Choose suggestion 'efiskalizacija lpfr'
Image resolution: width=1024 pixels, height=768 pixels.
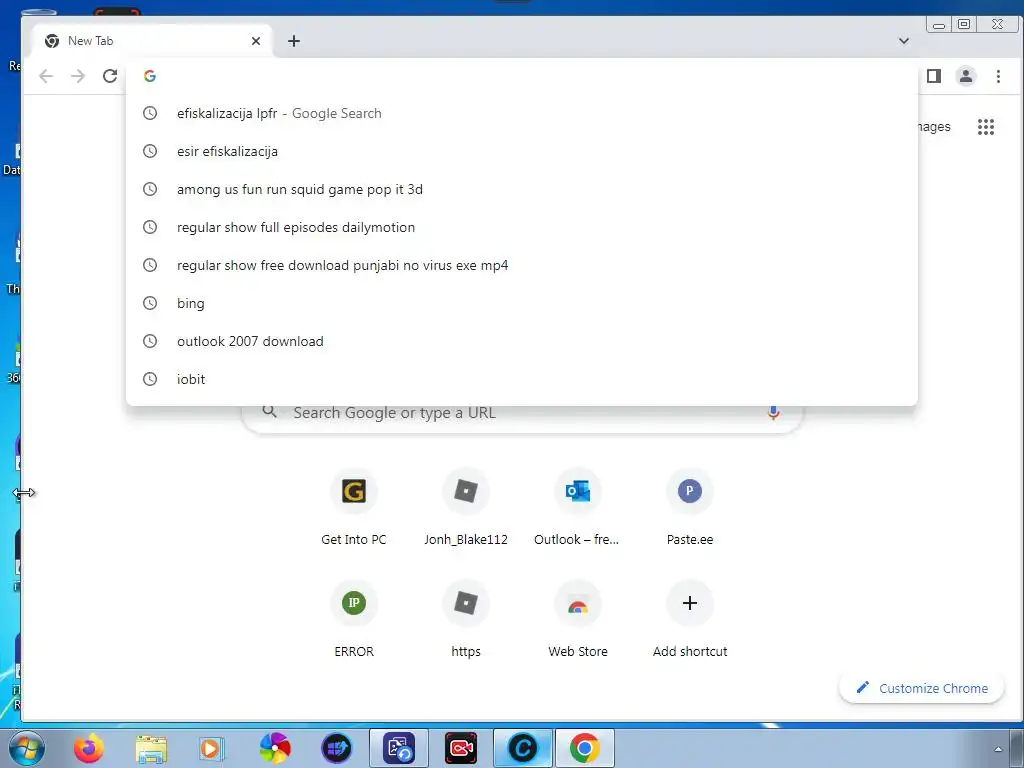[522, 114]
